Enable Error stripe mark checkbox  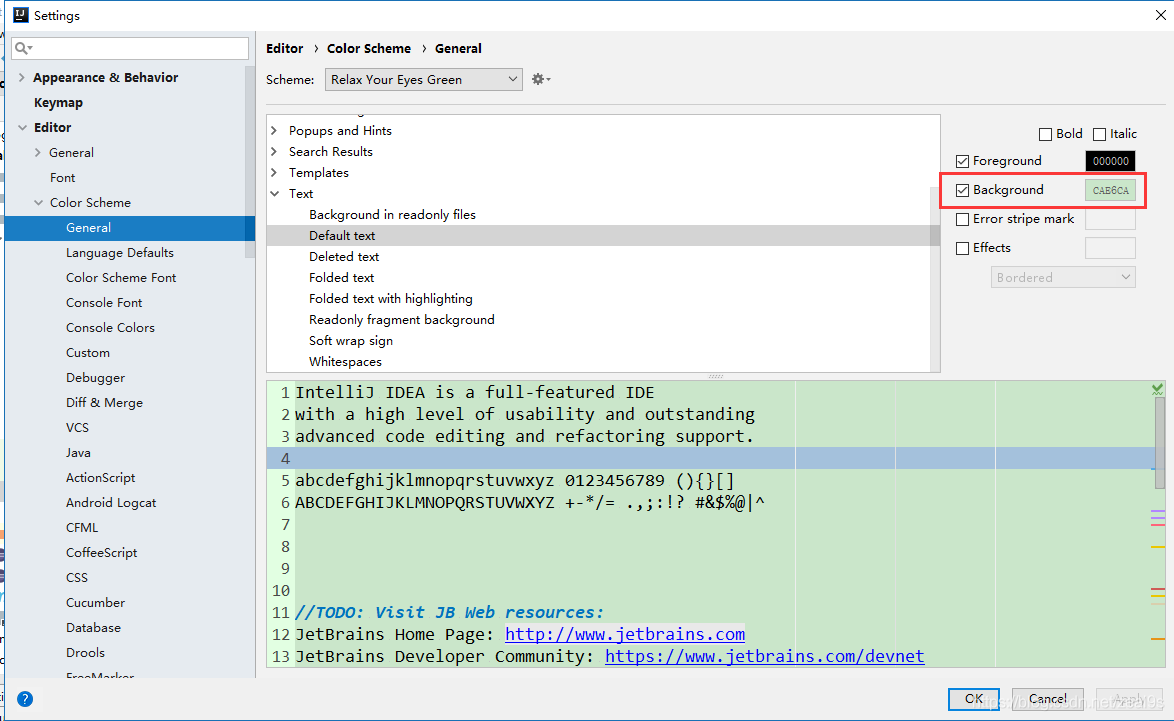(x=963, y=219)
